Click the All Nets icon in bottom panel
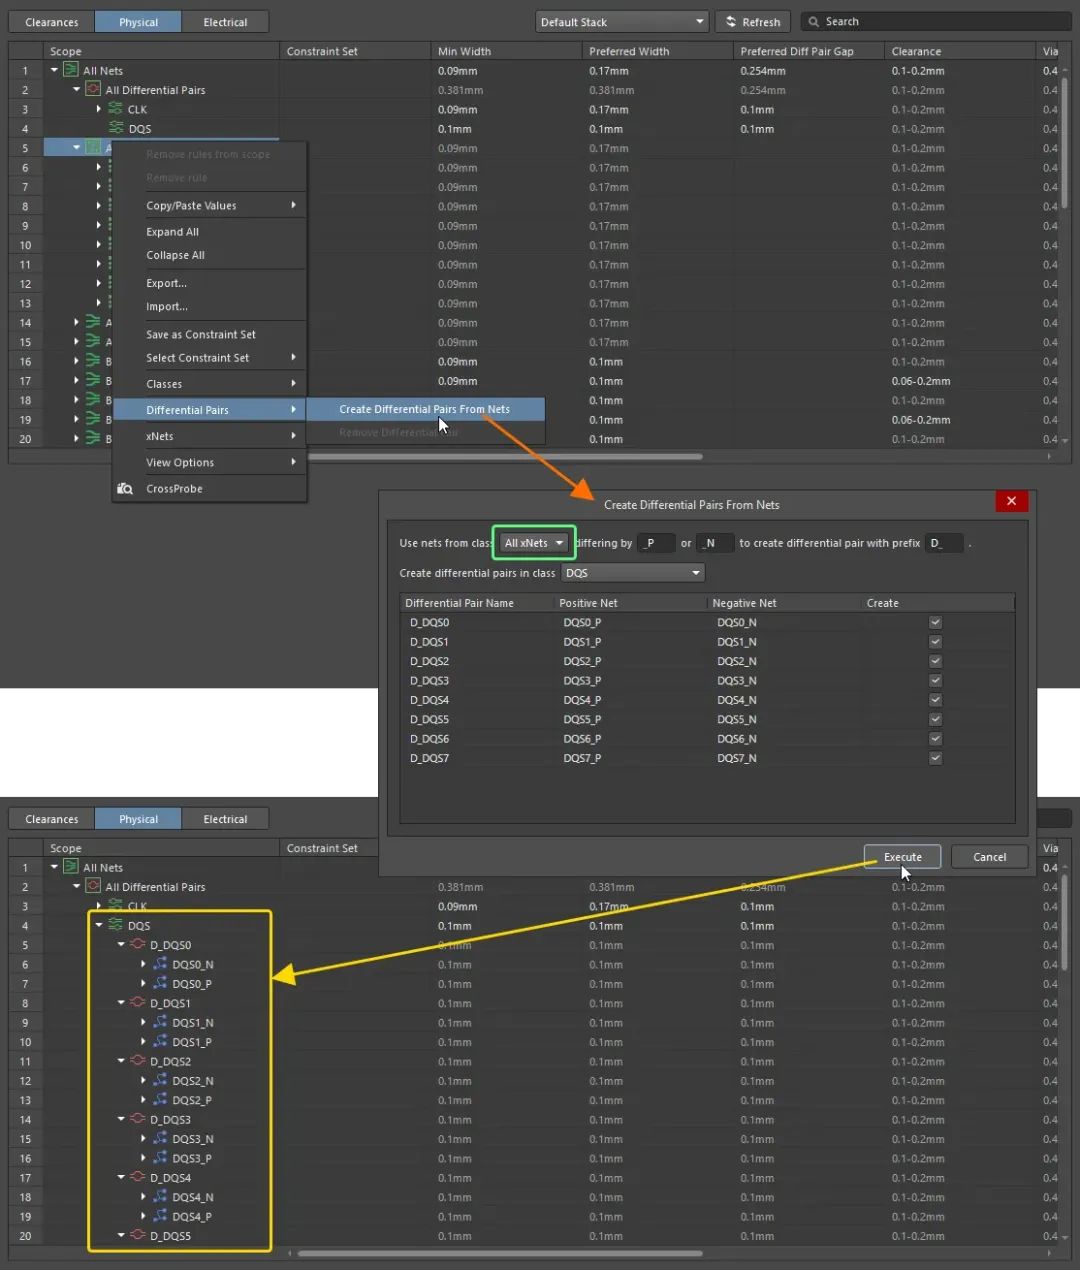1080x1270 pixels. (x=71, y=867)
